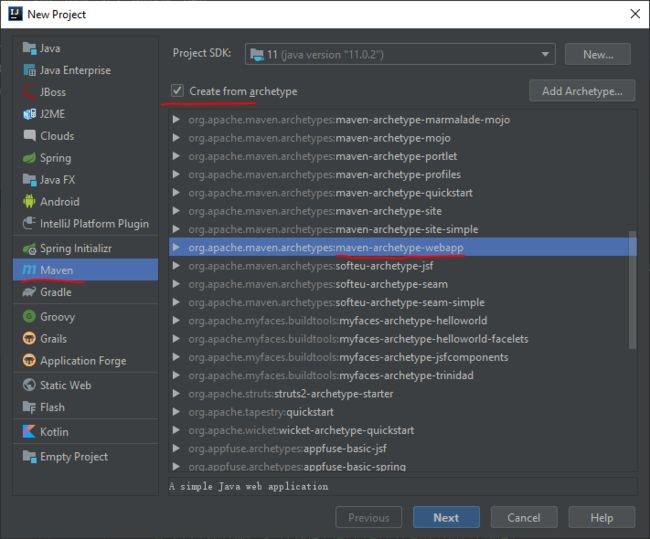
Task: Click the Next button
Action: (446, 517)
